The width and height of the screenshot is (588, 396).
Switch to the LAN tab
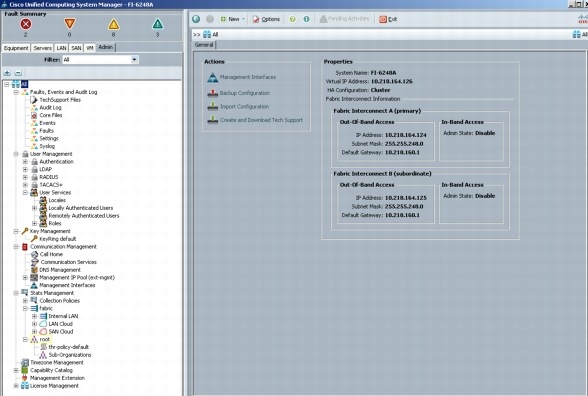[62, 48]
